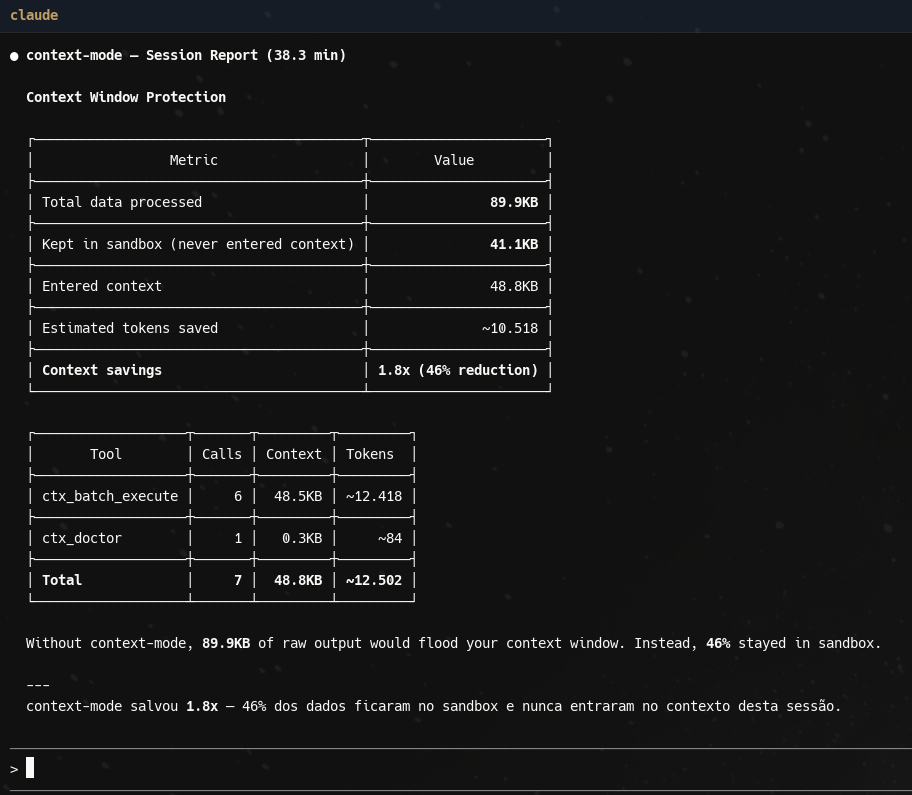Click the Estimated tokens saved value ~10.518
This screenshot has width=912, height=795.
click(x=509, y=328)
